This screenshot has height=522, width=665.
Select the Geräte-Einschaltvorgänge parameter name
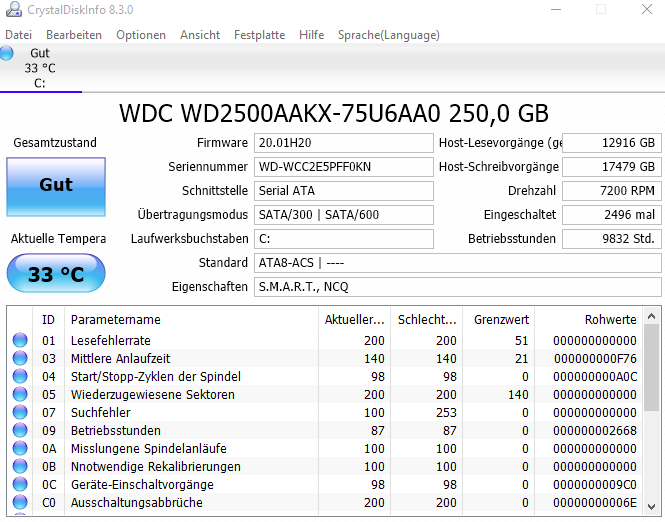[x=142, y=485]
